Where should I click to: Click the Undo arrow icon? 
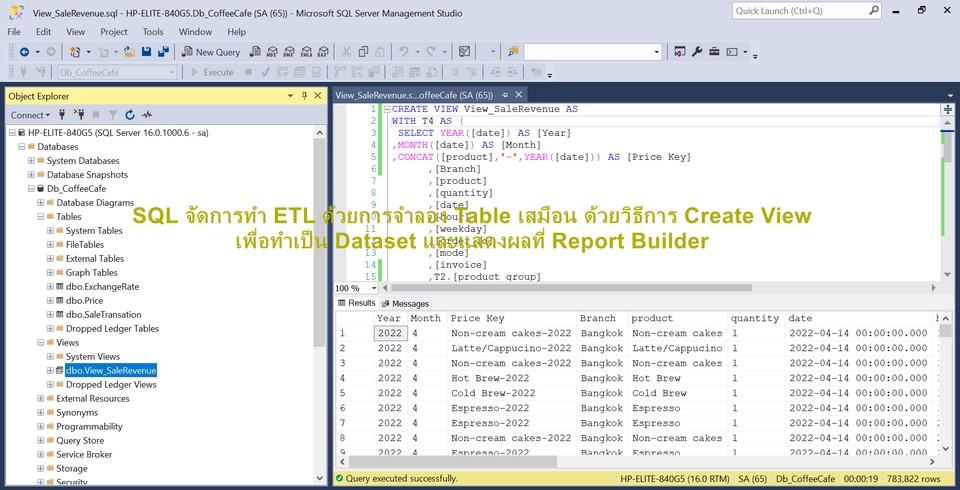[x=403, y=52]
